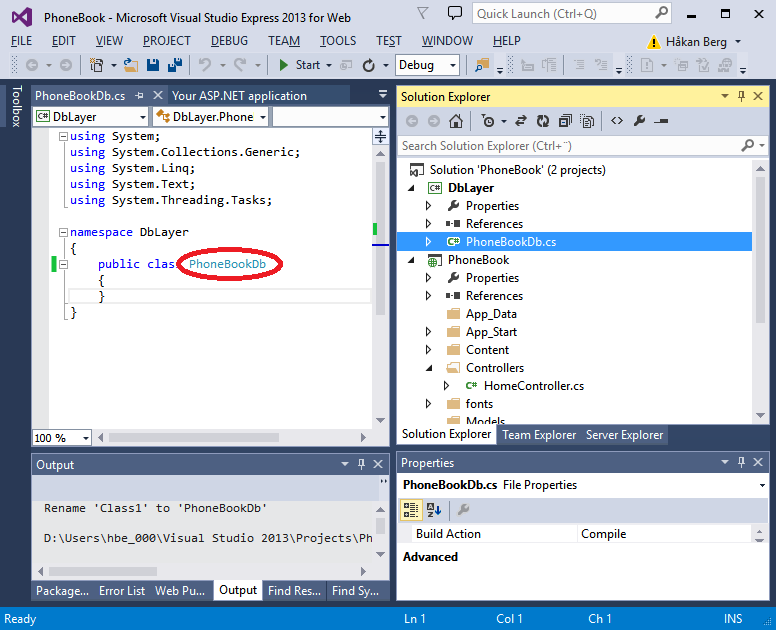This screenshot has width=776, height=630.
Task: Click the Refresh browser icon in toolbar
Action: [x=369, y=65]
